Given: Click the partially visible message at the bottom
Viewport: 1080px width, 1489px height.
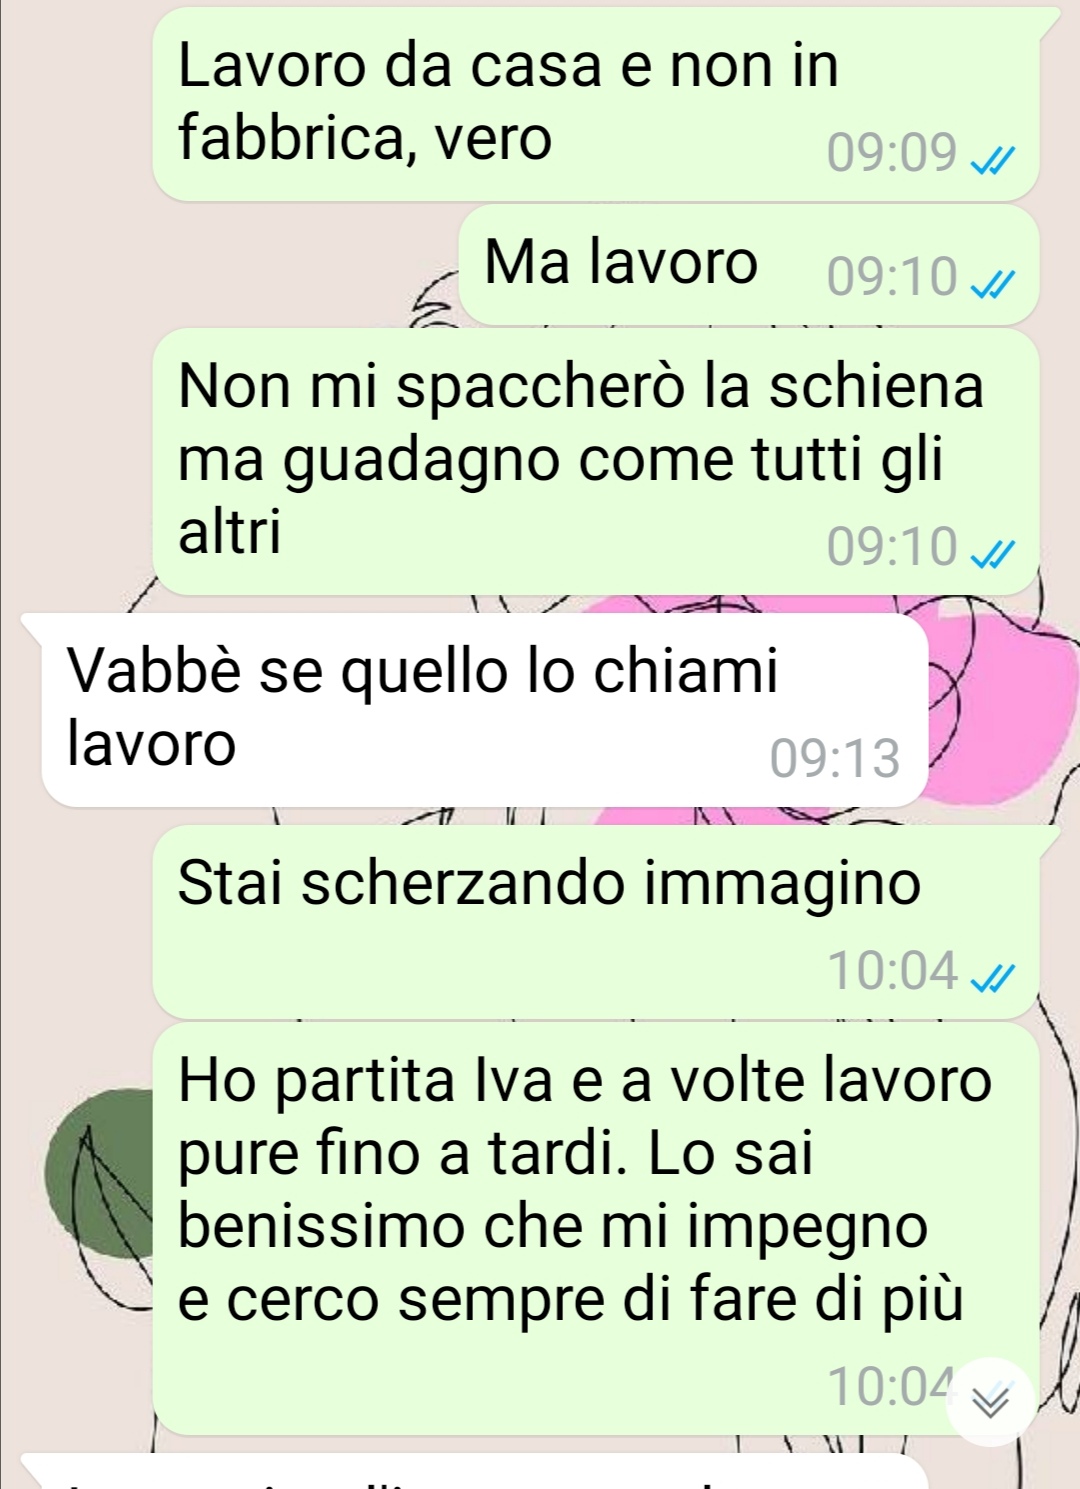Looking at the screenshot, I should pyautogui.click(x=475, y=1472).
